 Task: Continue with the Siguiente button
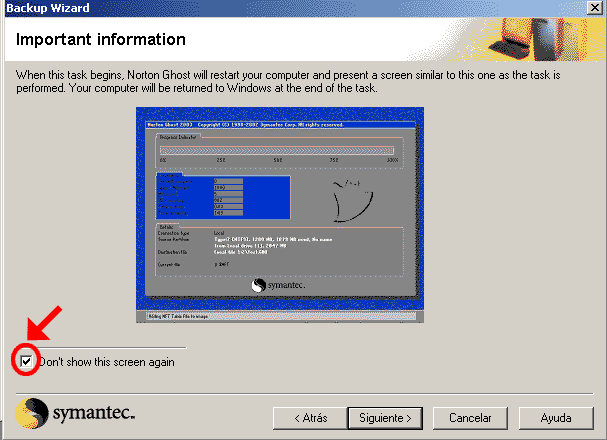click(385, 418)
